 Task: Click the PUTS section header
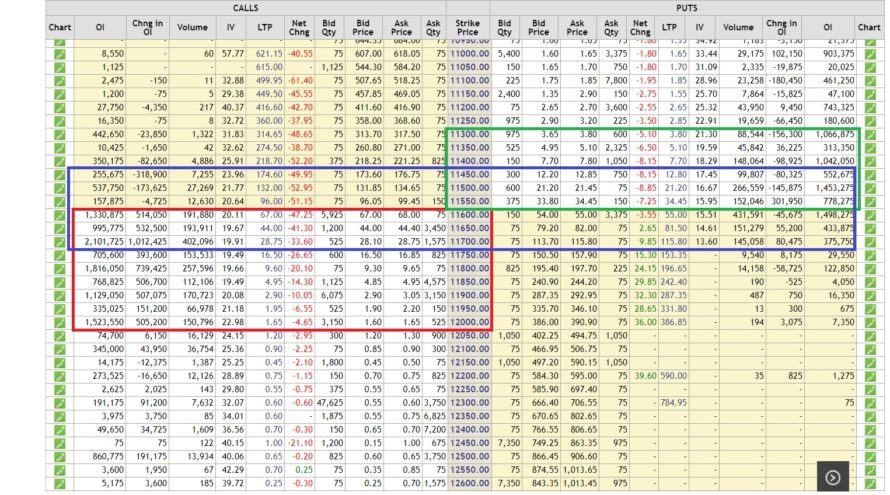[x=687, y=8]
